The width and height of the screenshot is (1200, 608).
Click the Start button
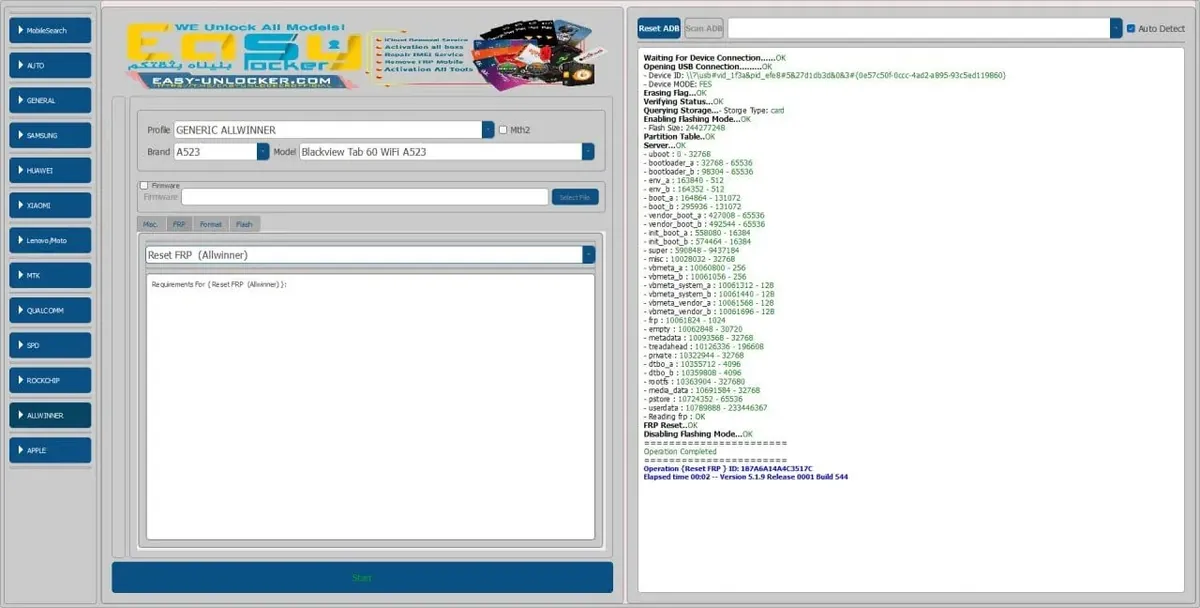(362, 578)
